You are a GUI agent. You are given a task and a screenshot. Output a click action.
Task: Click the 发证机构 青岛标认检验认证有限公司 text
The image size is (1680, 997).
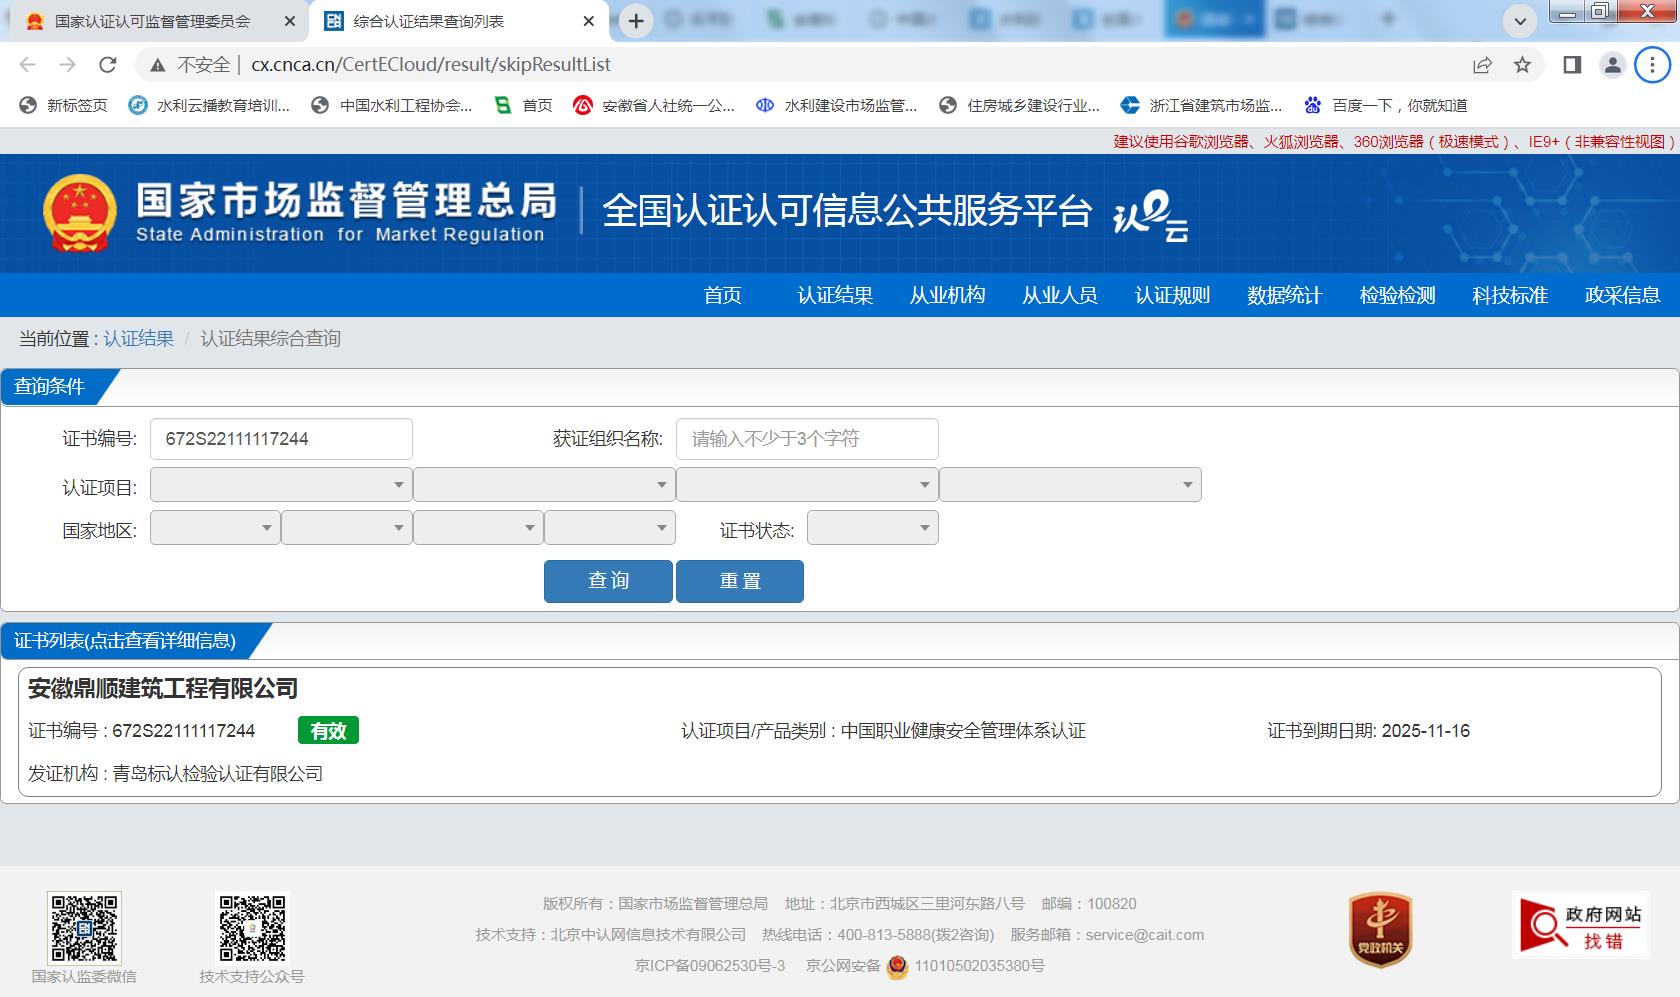click(175, 774)
